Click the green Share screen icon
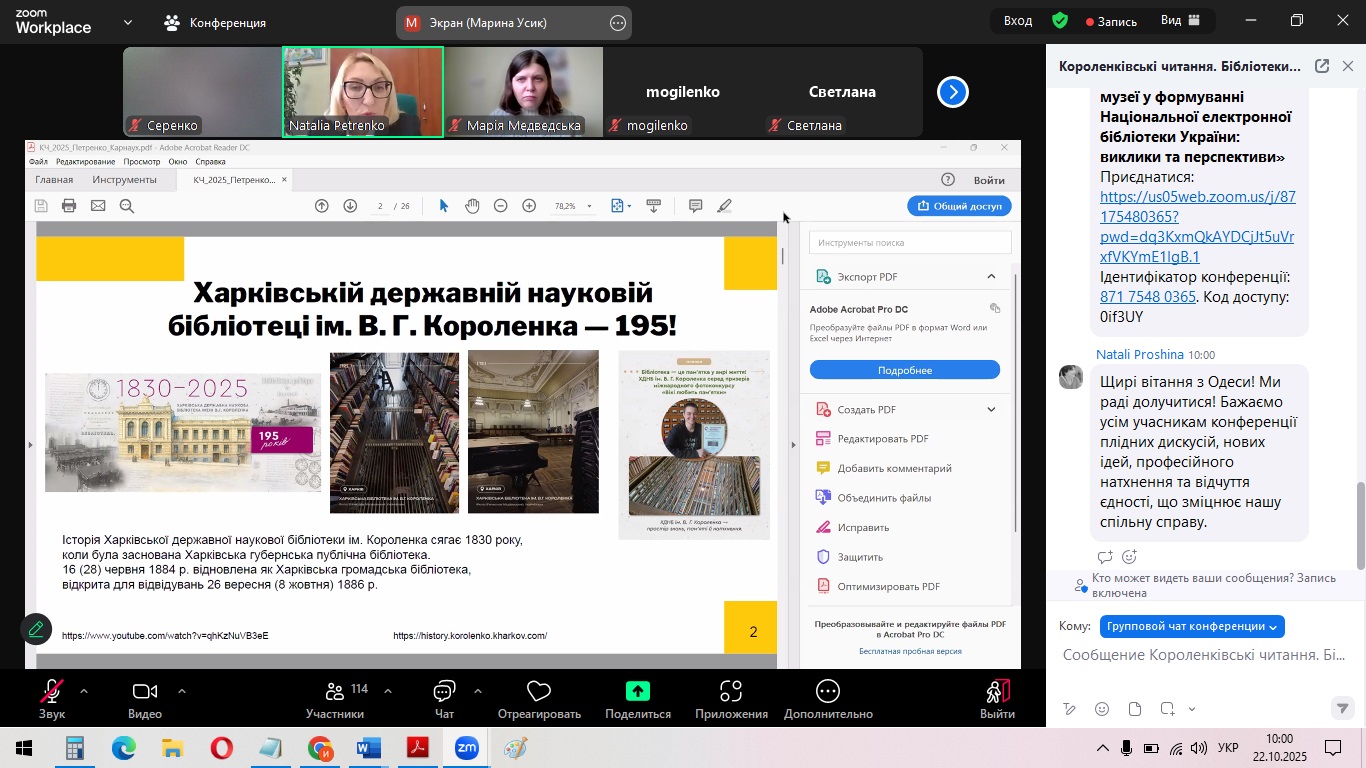This screenshot has width=1366, height=768. 637,691
